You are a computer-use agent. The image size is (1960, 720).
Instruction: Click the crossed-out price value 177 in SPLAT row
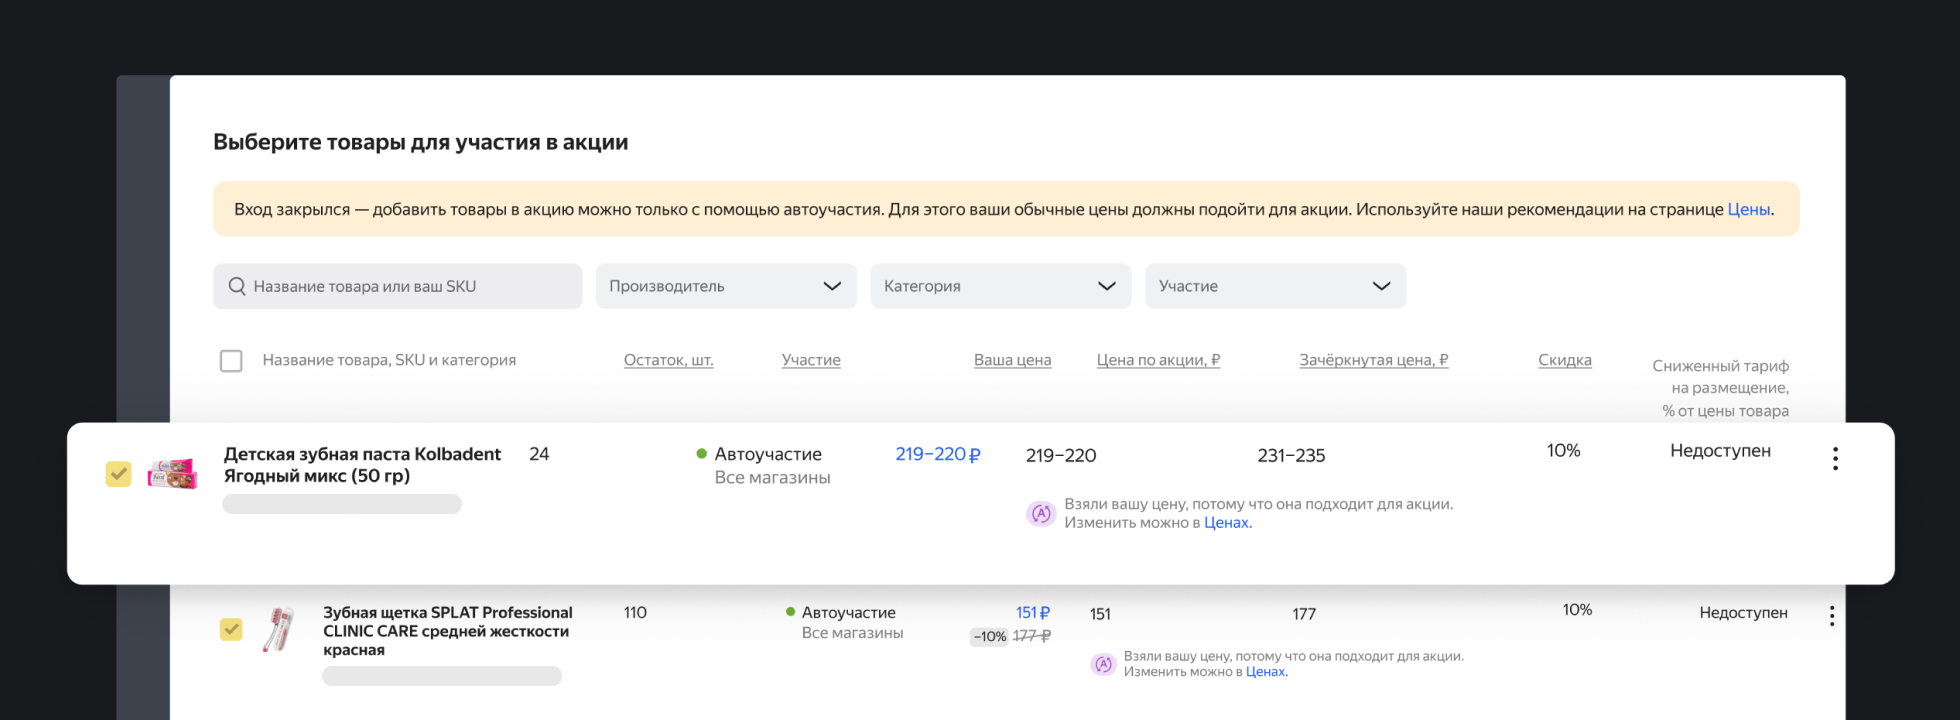[1304, 614]
